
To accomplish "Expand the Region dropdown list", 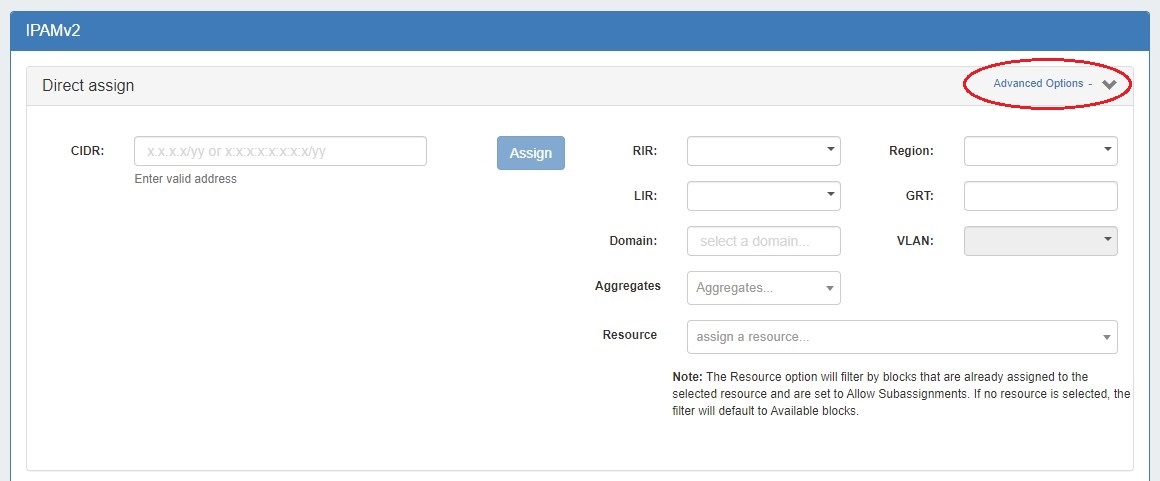I will click(1040, 151).
